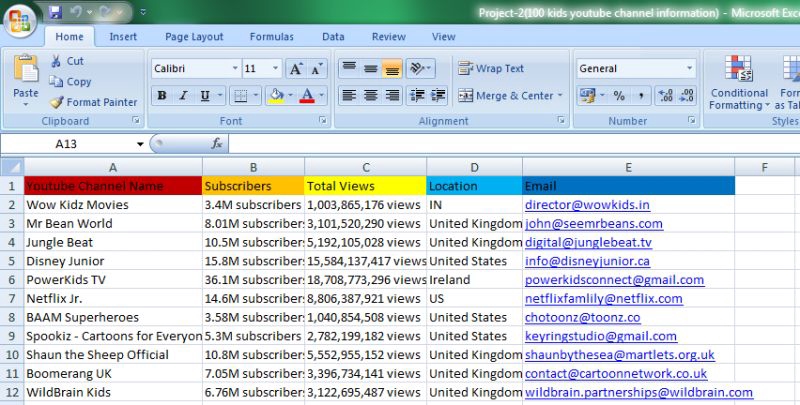Screen dimensions: 800x405
Task: Activate the Format Painter
Action: [x=94, y=102]
